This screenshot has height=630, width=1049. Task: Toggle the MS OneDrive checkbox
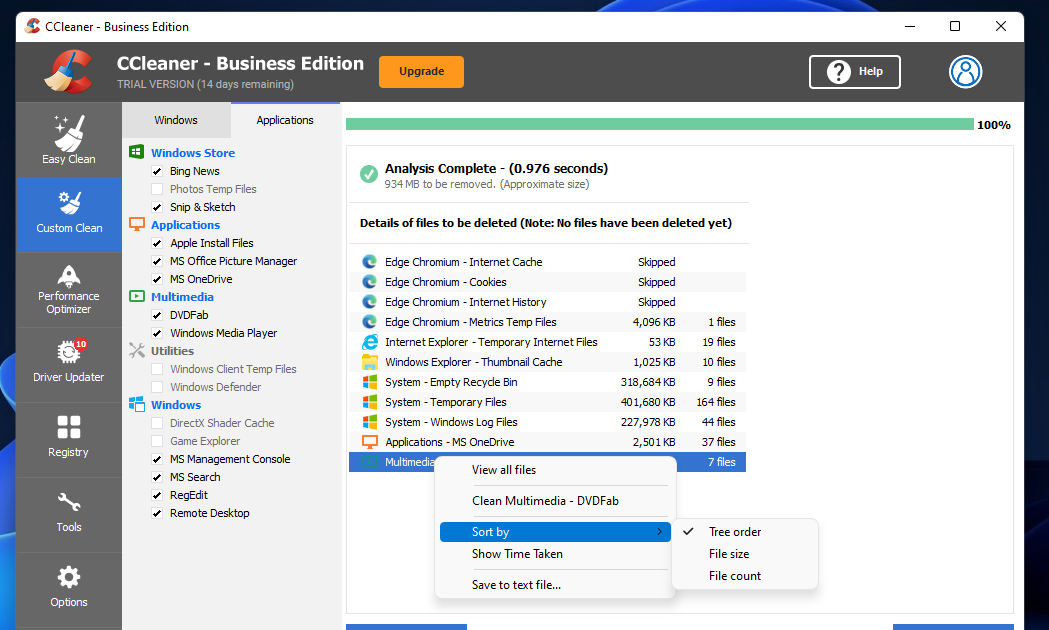[157, 280]
